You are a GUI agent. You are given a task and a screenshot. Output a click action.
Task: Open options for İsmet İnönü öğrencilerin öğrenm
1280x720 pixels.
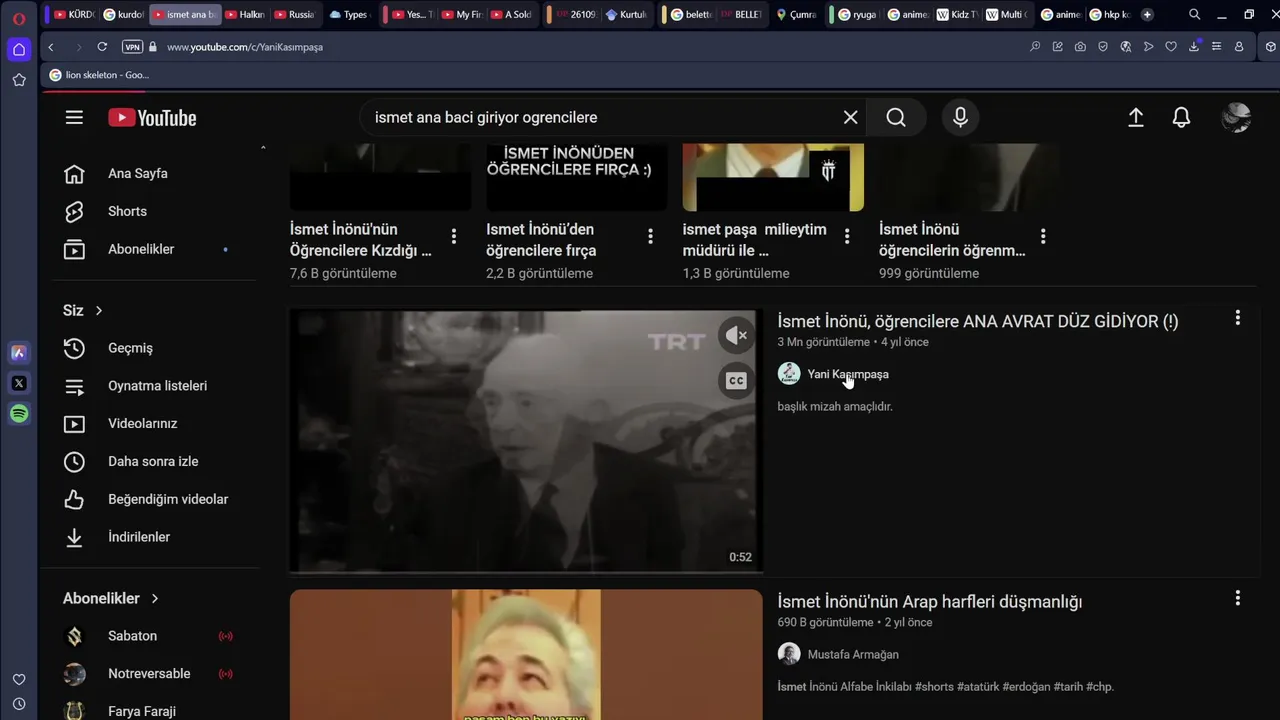tap(1043, 237)
